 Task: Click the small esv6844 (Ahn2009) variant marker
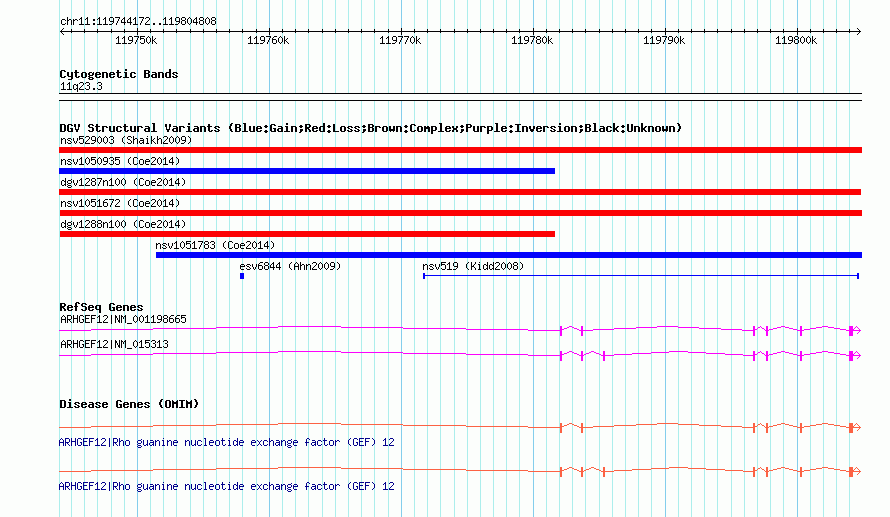242,276
